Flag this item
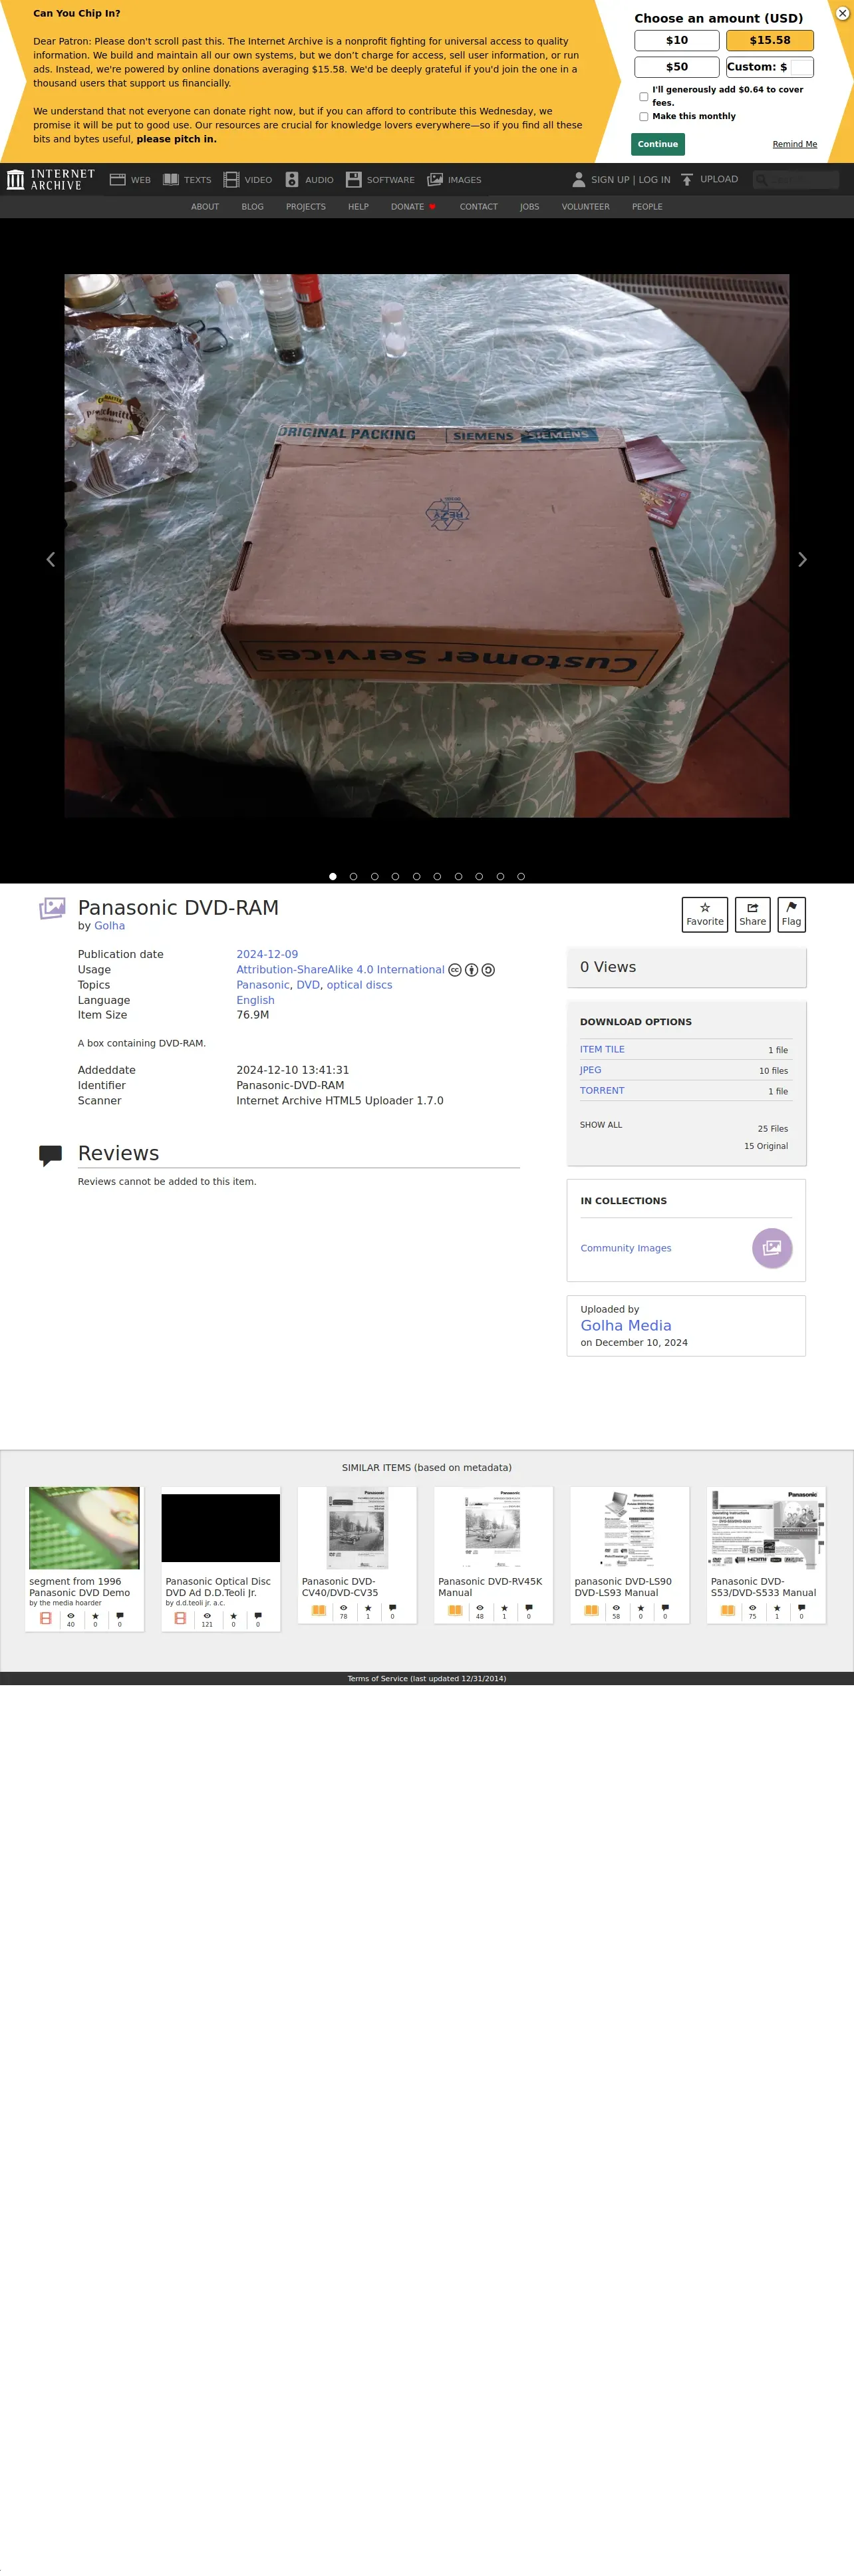Viewport: 854px width, 2576px height. click(791, 914)
